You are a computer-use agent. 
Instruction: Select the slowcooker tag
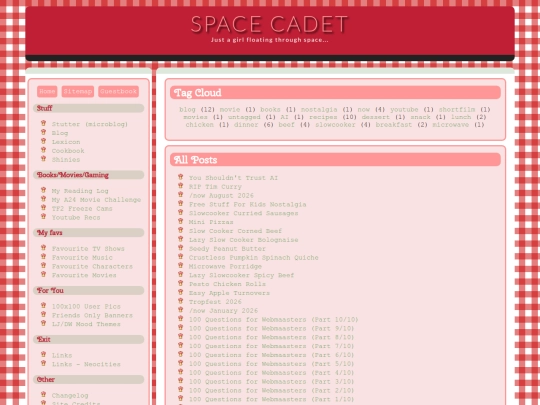[x=335, y=125]
